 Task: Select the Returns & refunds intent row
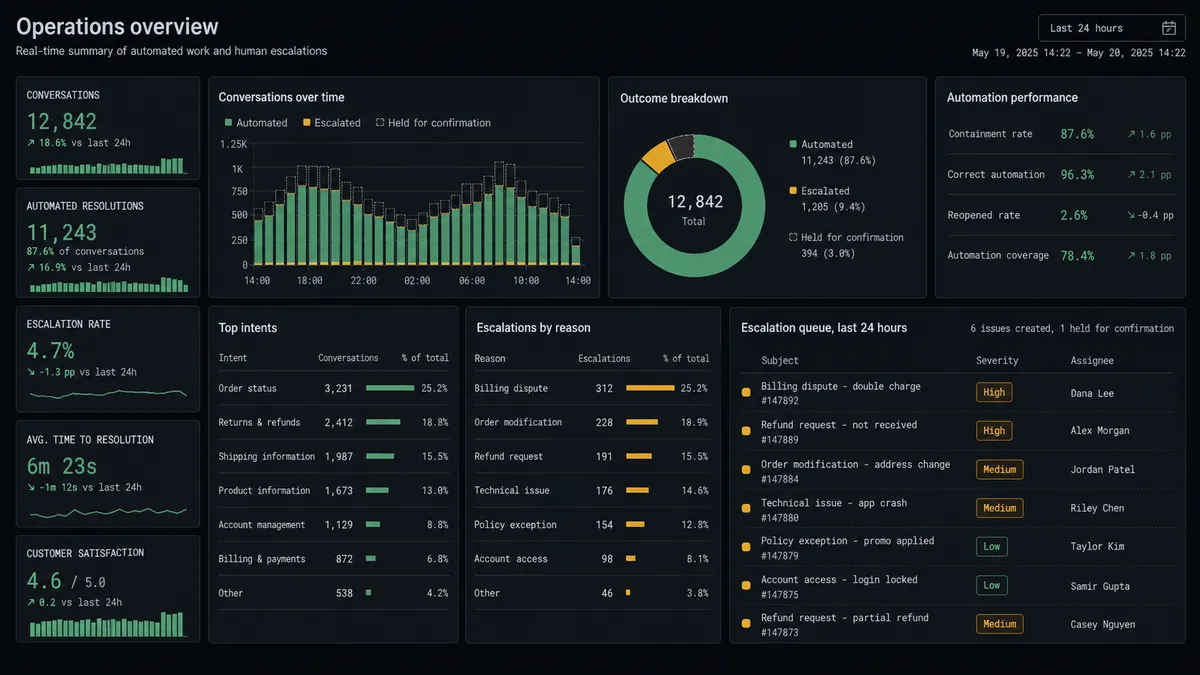point(334,422)
